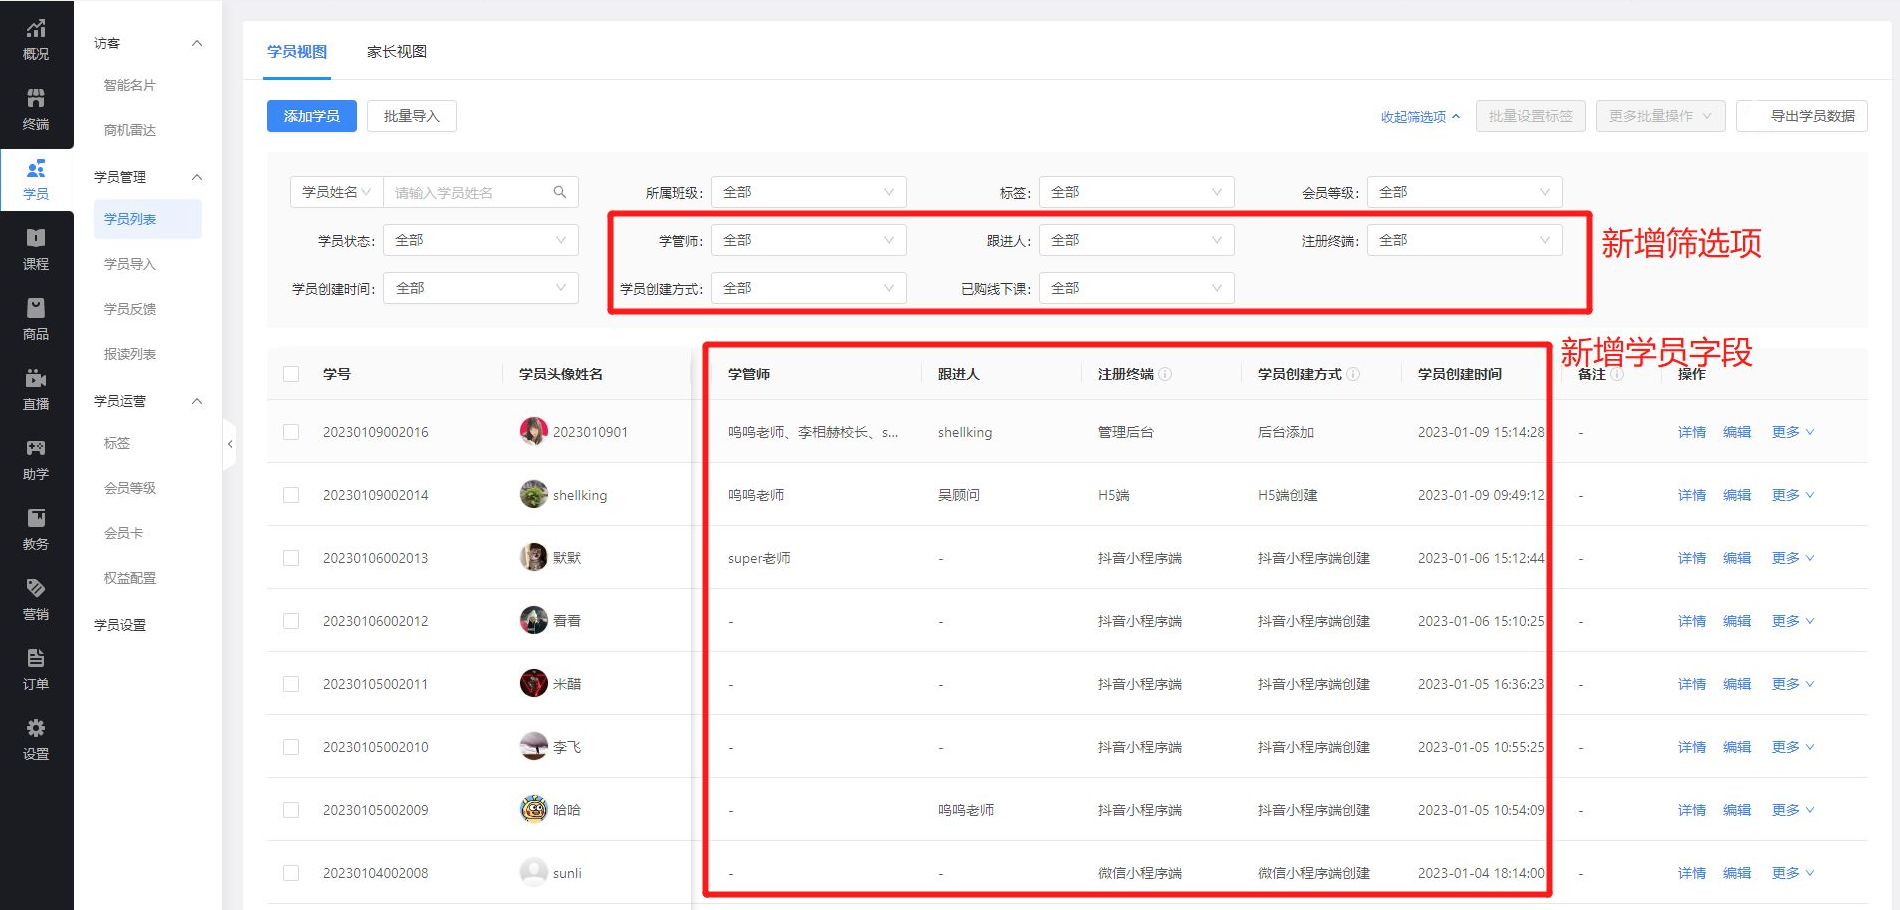The height and width of the screenshot is (910, 1900).
Task: Open the 所属班级 dropdown
Action: 808,192
